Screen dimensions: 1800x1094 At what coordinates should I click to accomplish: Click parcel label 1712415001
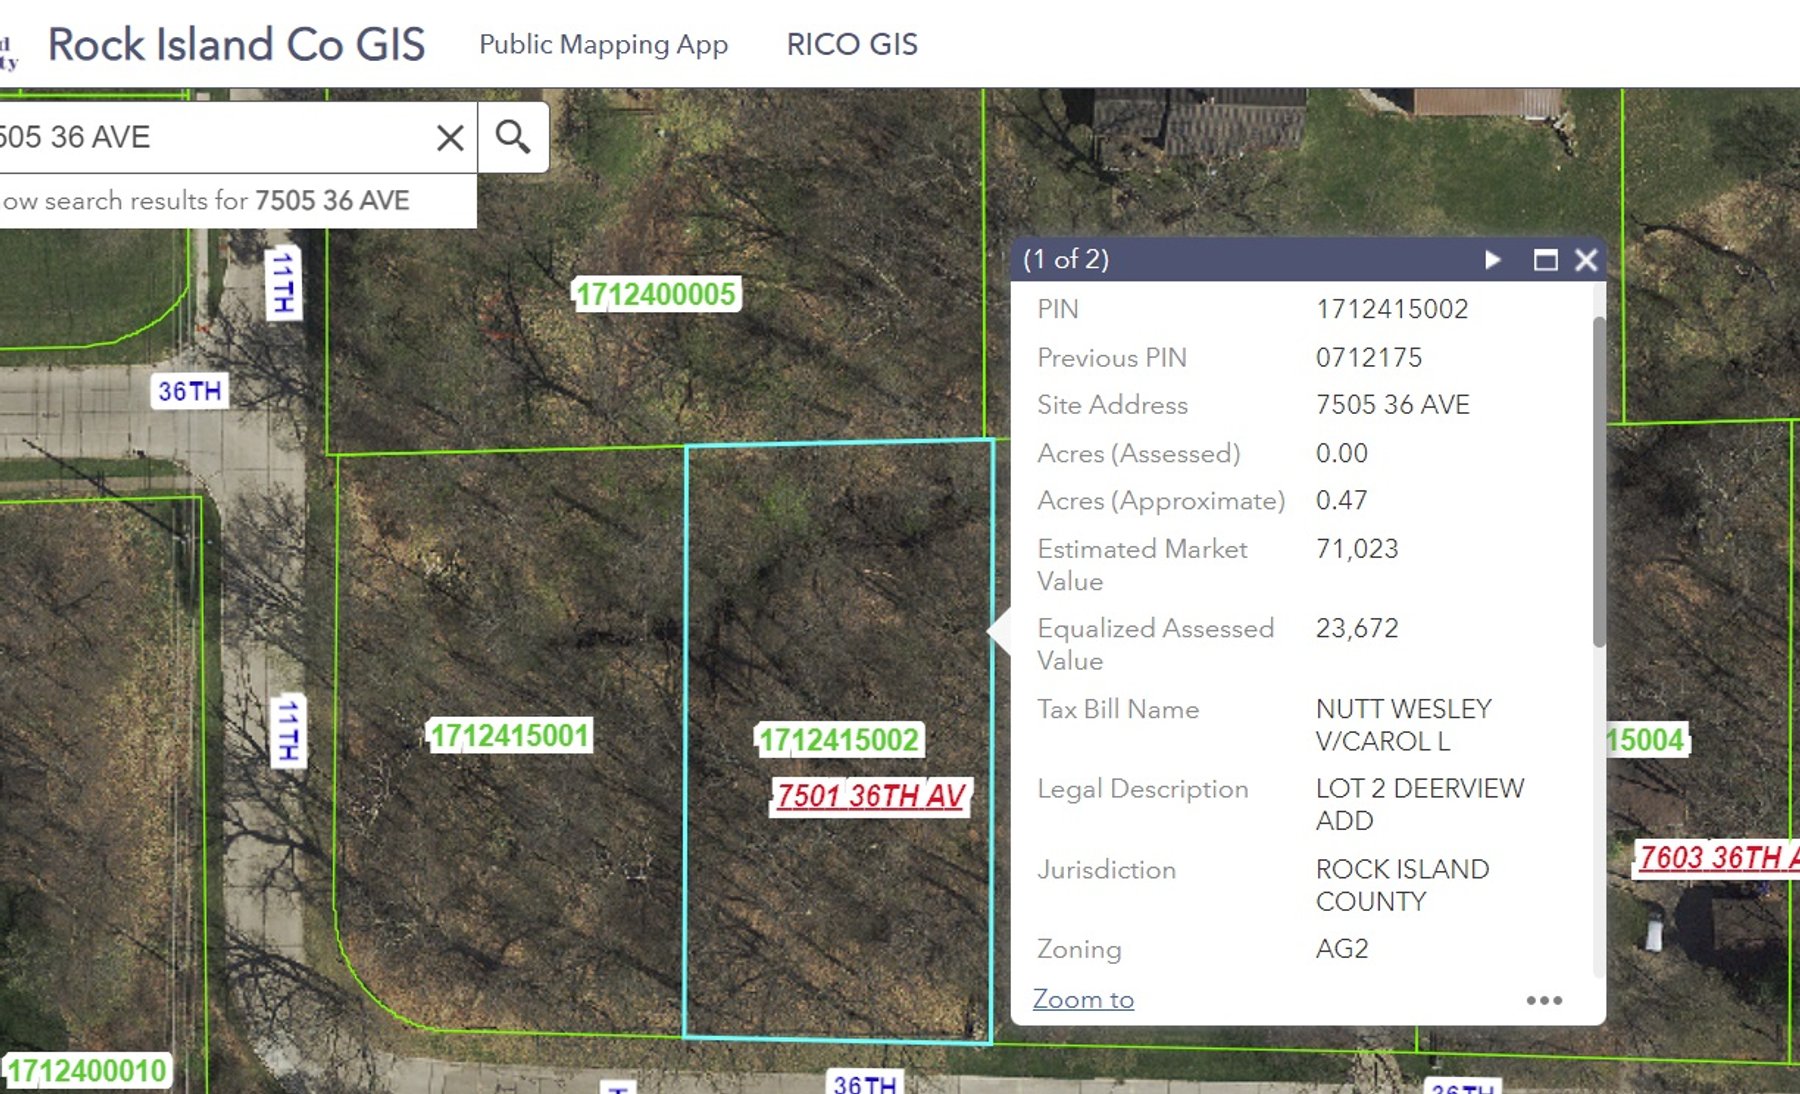coord(510,736)
